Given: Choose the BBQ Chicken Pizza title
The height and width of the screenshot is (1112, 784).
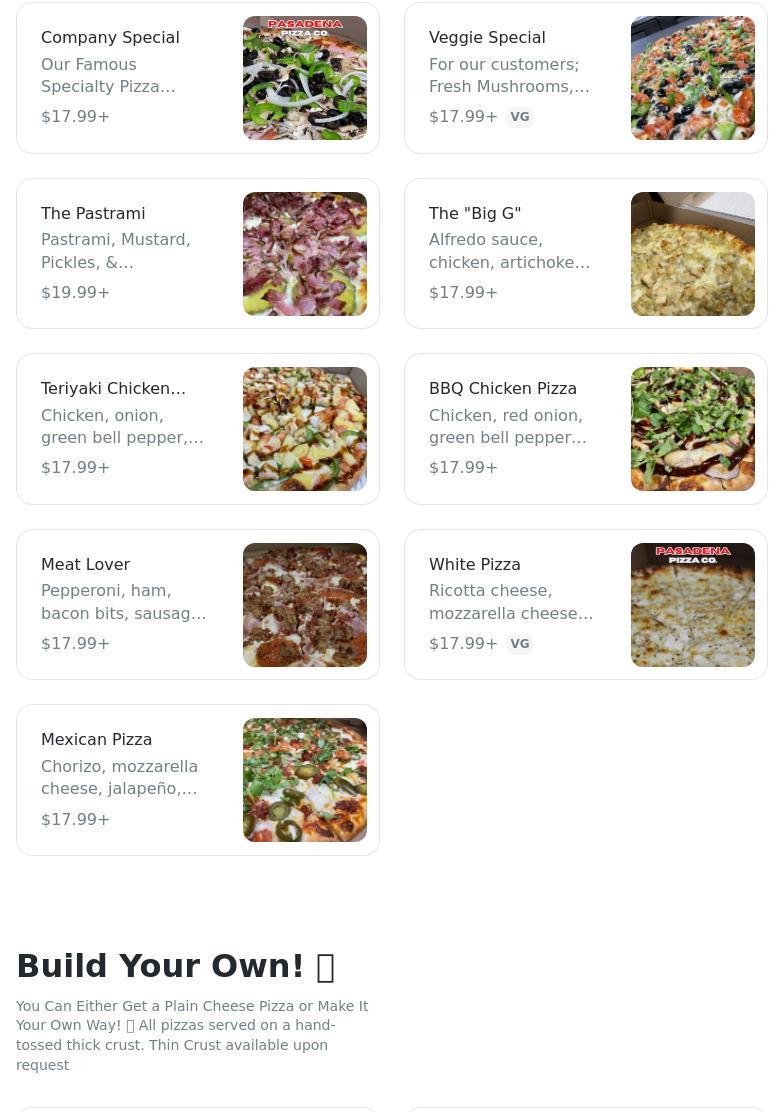Looking at the screenshot, I should point(503,388).
